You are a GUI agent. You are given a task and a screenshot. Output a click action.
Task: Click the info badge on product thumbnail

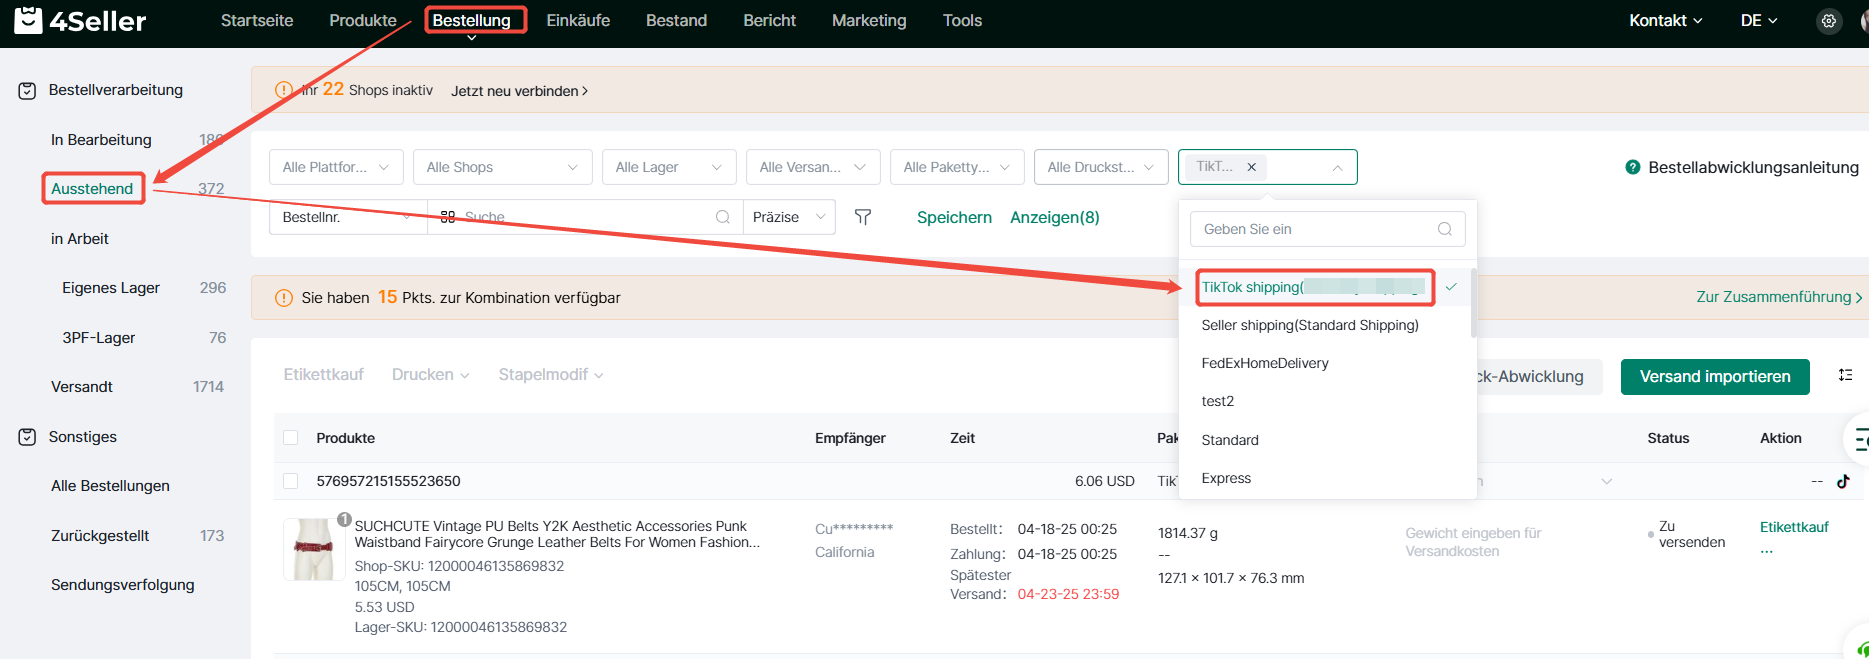(344, 520)
